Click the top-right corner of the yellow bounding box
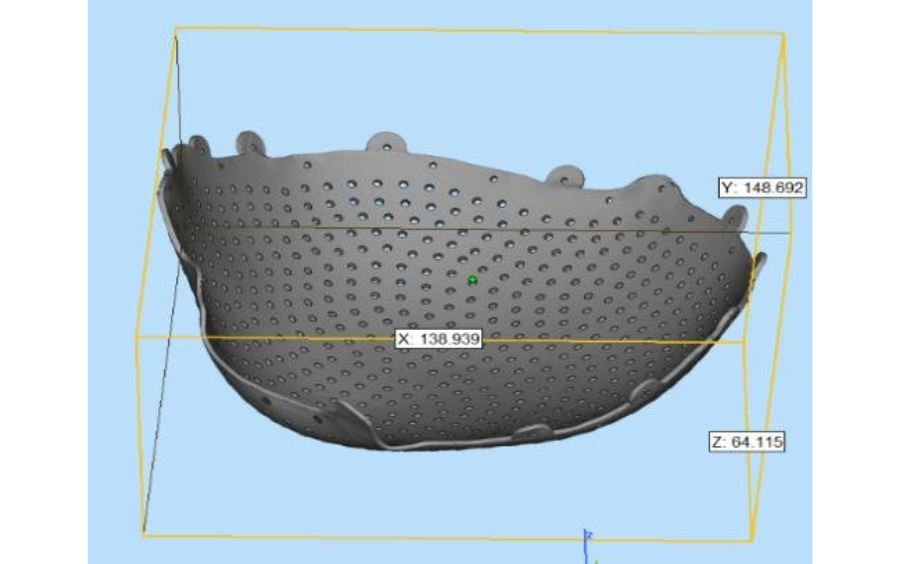This screenshot has width=900, height=564. click(x=782, y=34)
